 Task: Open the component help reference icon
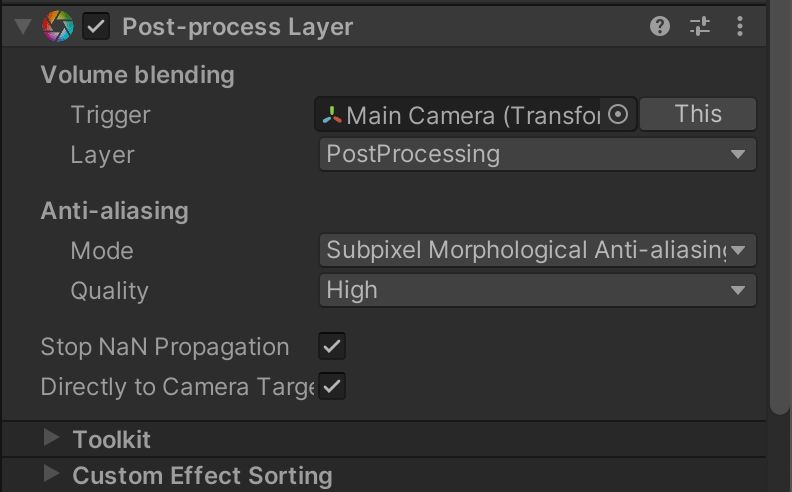tap(659, 27)
